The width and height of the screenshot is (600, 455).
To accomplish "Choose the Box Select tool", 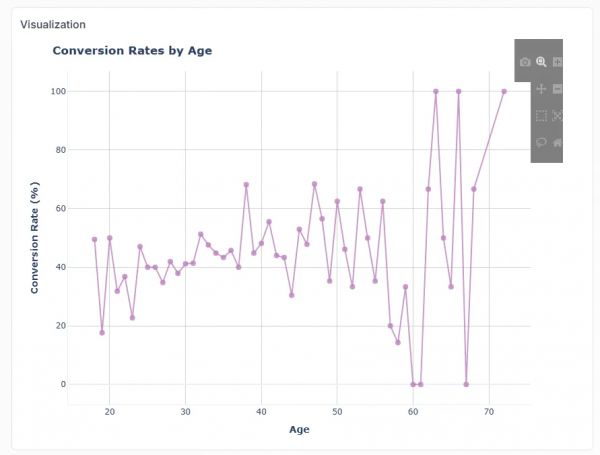I will (x=541, y=116).
